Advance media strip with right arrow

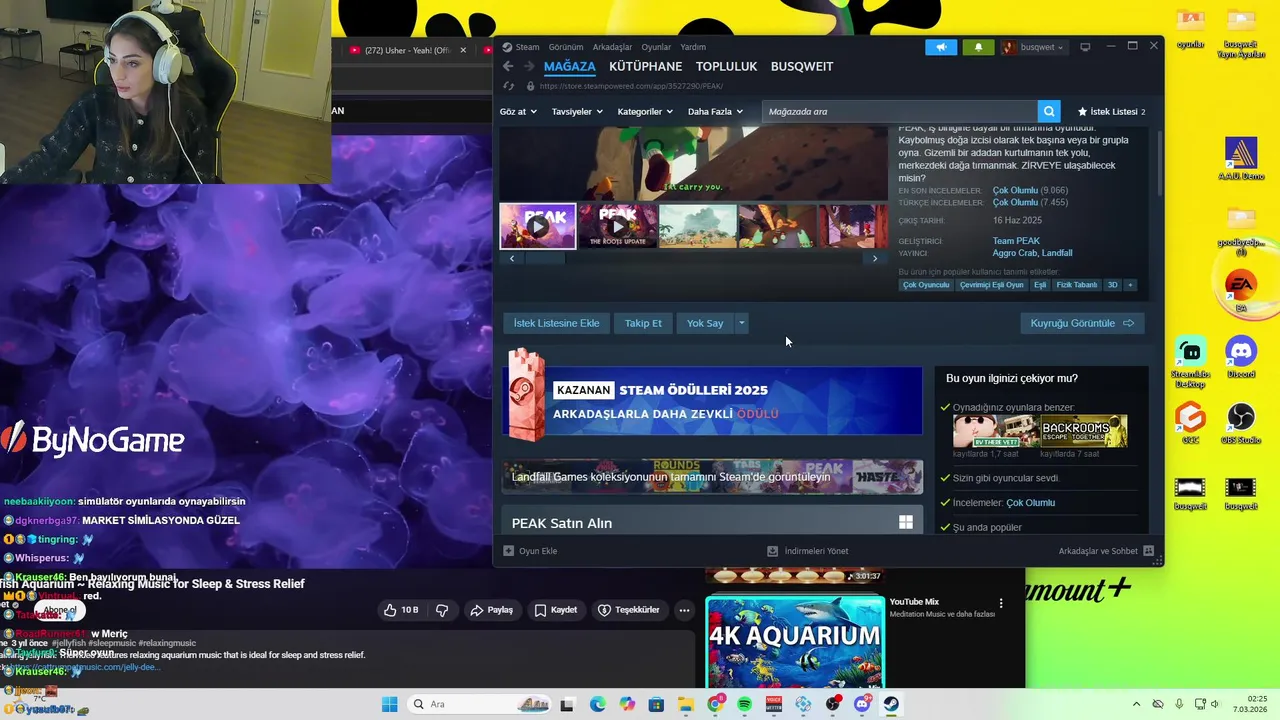point(875,258)
